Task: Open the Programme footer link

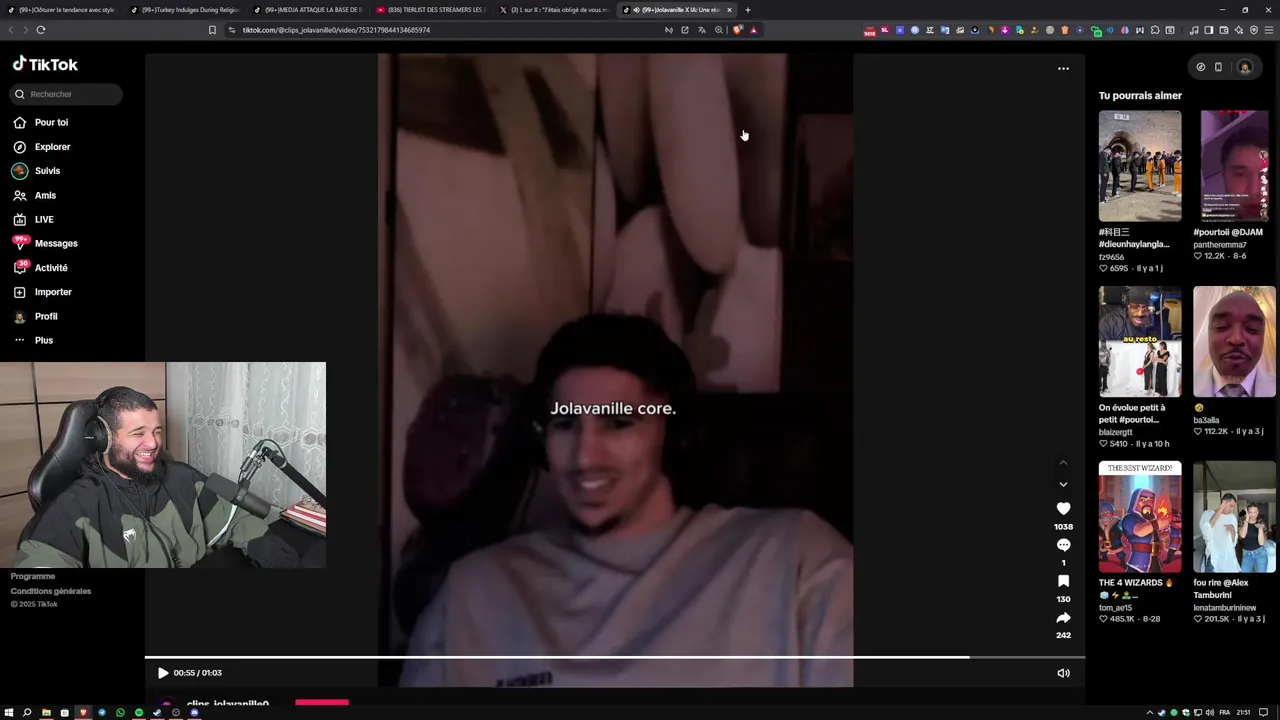Action: (33, 576)
